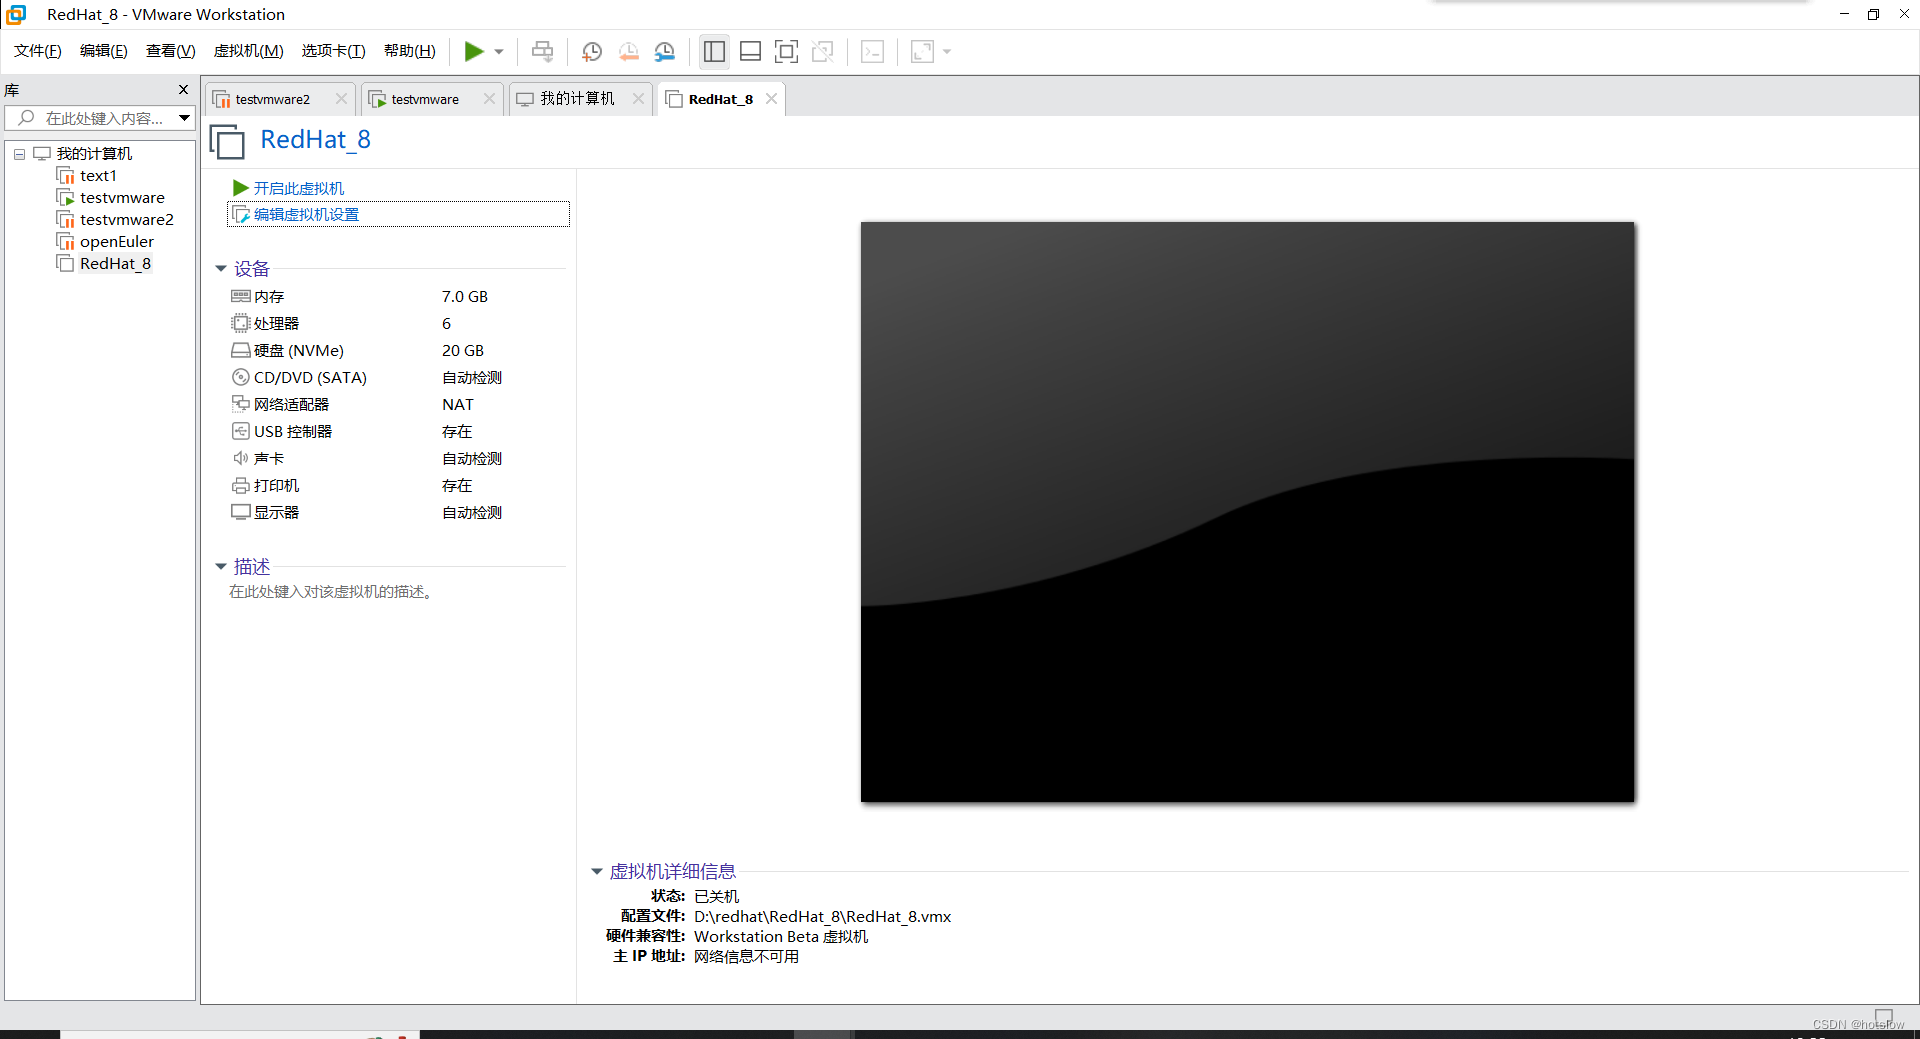Select testvmware2 VM in the library
1920x1039 pixels.
coord(127,220)
